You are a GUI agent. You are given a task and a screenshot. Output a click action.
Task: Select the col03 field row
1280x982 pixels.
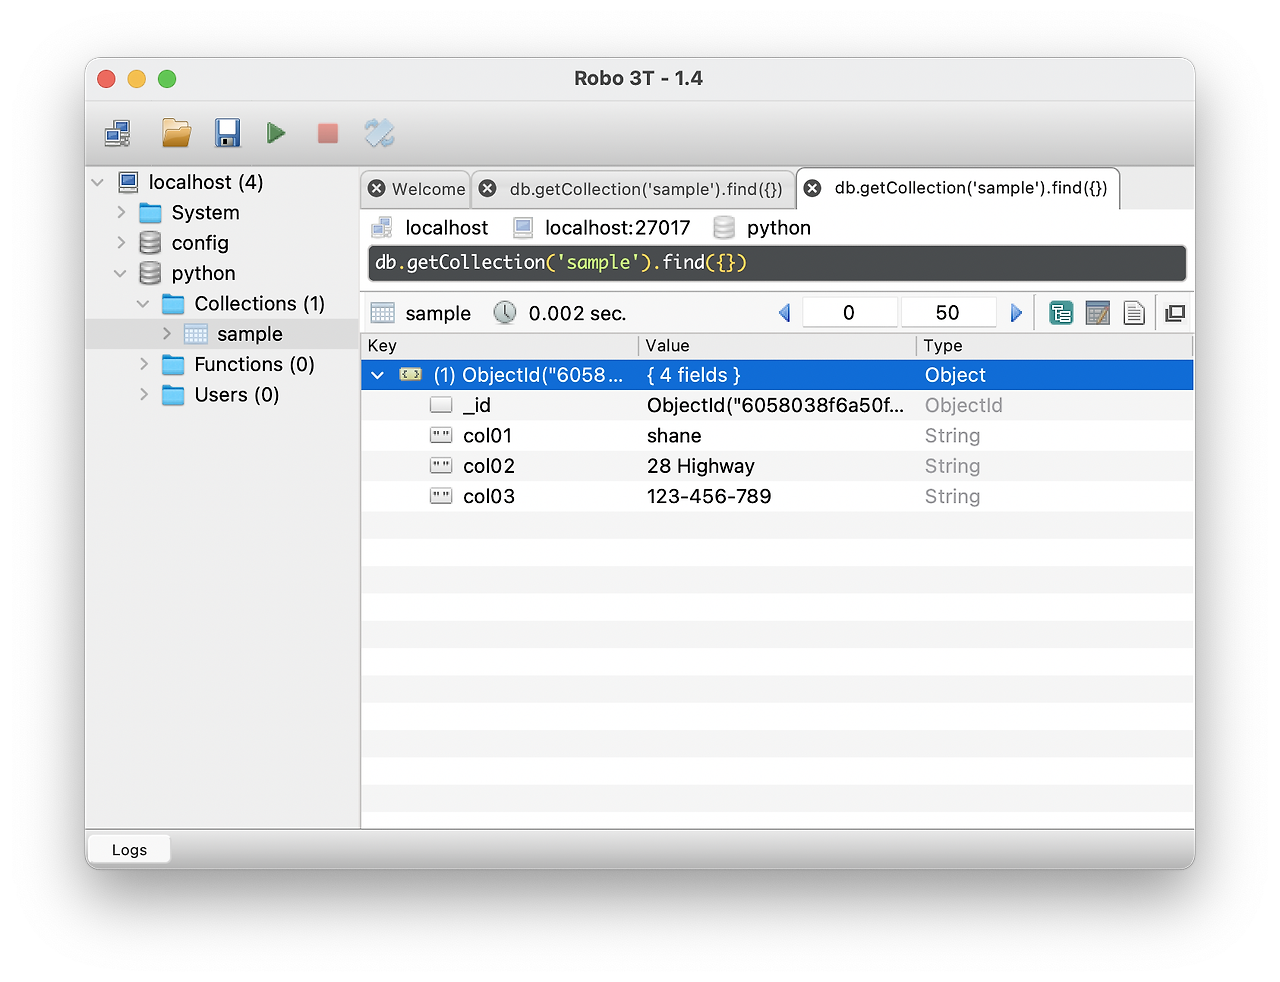[777, 496]
